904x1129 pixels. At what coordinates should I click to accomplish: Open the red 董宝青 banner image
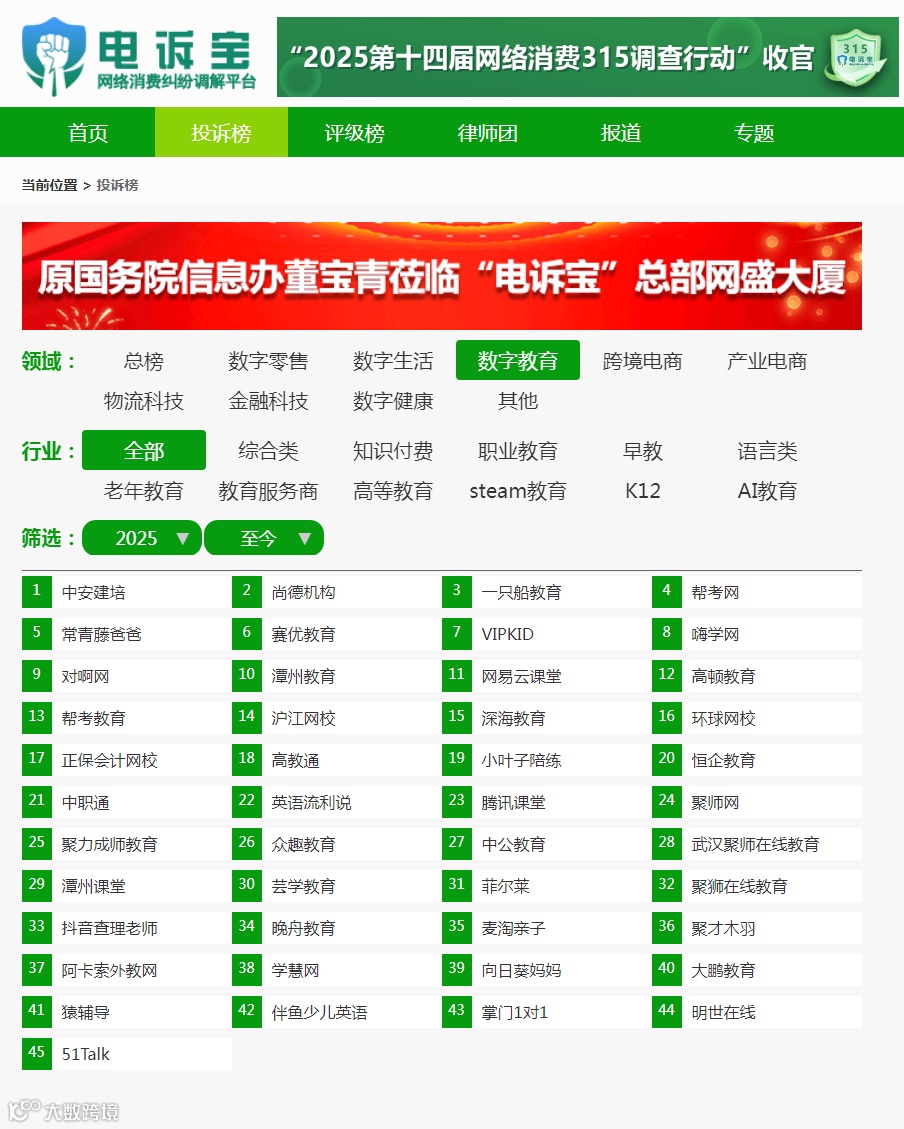pos(442,276)
